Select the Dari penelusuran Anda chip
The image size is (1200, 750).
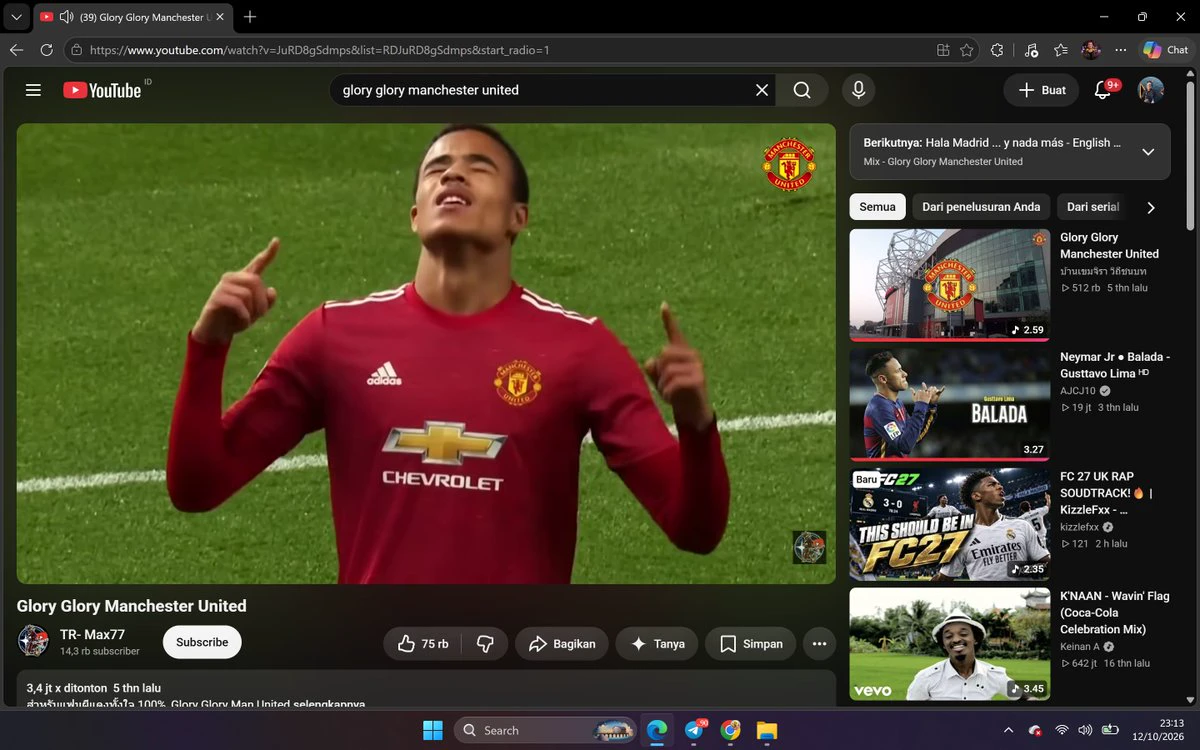click(x=981, y=207)
